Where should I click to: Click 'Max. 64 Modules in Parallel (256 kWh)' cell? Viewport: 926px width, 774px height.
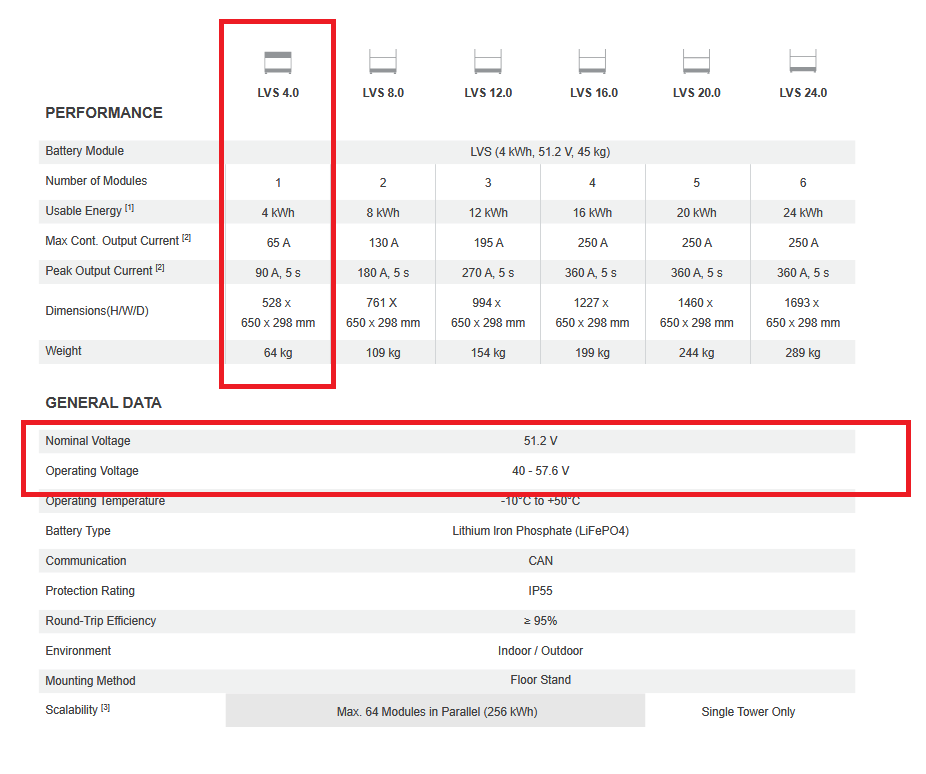(435, 710)
